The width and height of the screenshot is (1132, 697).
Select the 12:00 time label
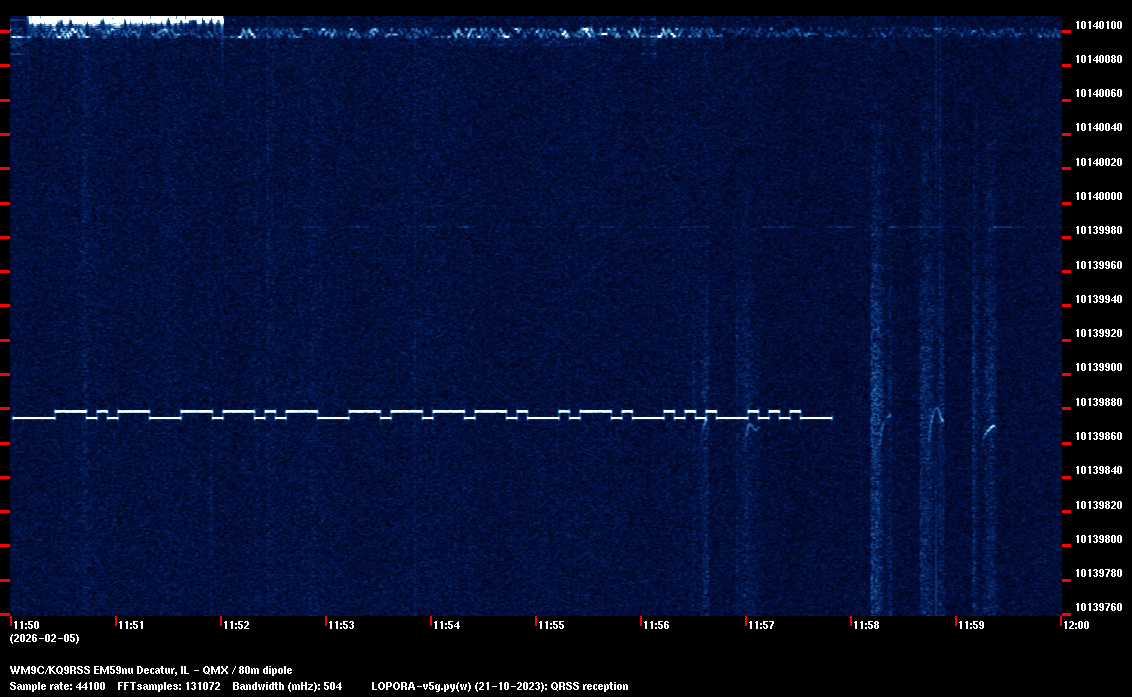(x=1076, y=625)
